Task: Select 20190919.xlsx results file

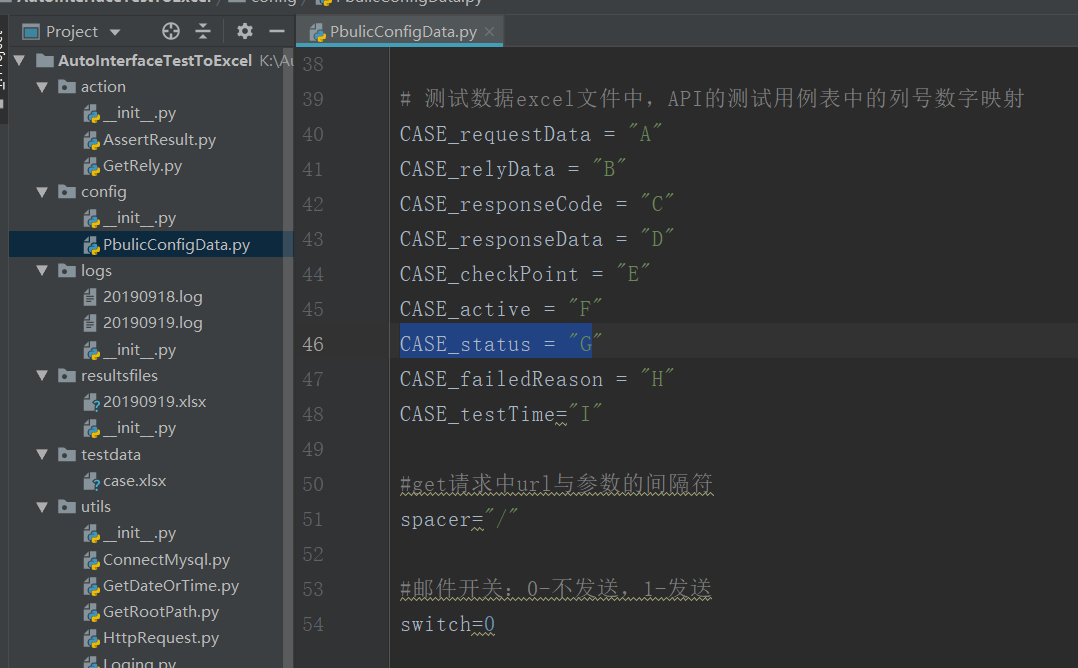Action: pos(154,402)
